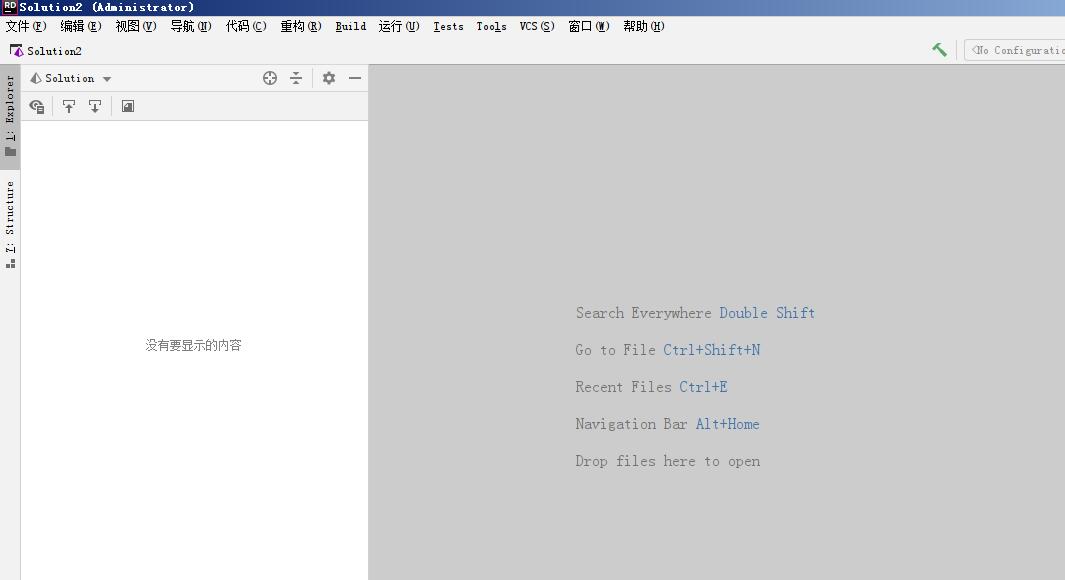Click the Ctrl+Shift+N shortcut link

712,350
